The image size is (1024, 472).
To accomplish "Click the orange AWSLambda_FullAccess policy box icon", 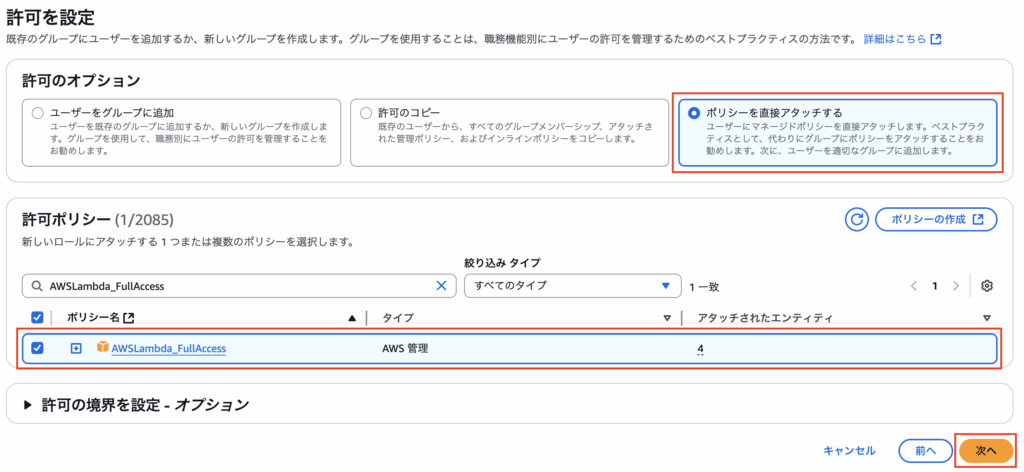I will 103,347.
